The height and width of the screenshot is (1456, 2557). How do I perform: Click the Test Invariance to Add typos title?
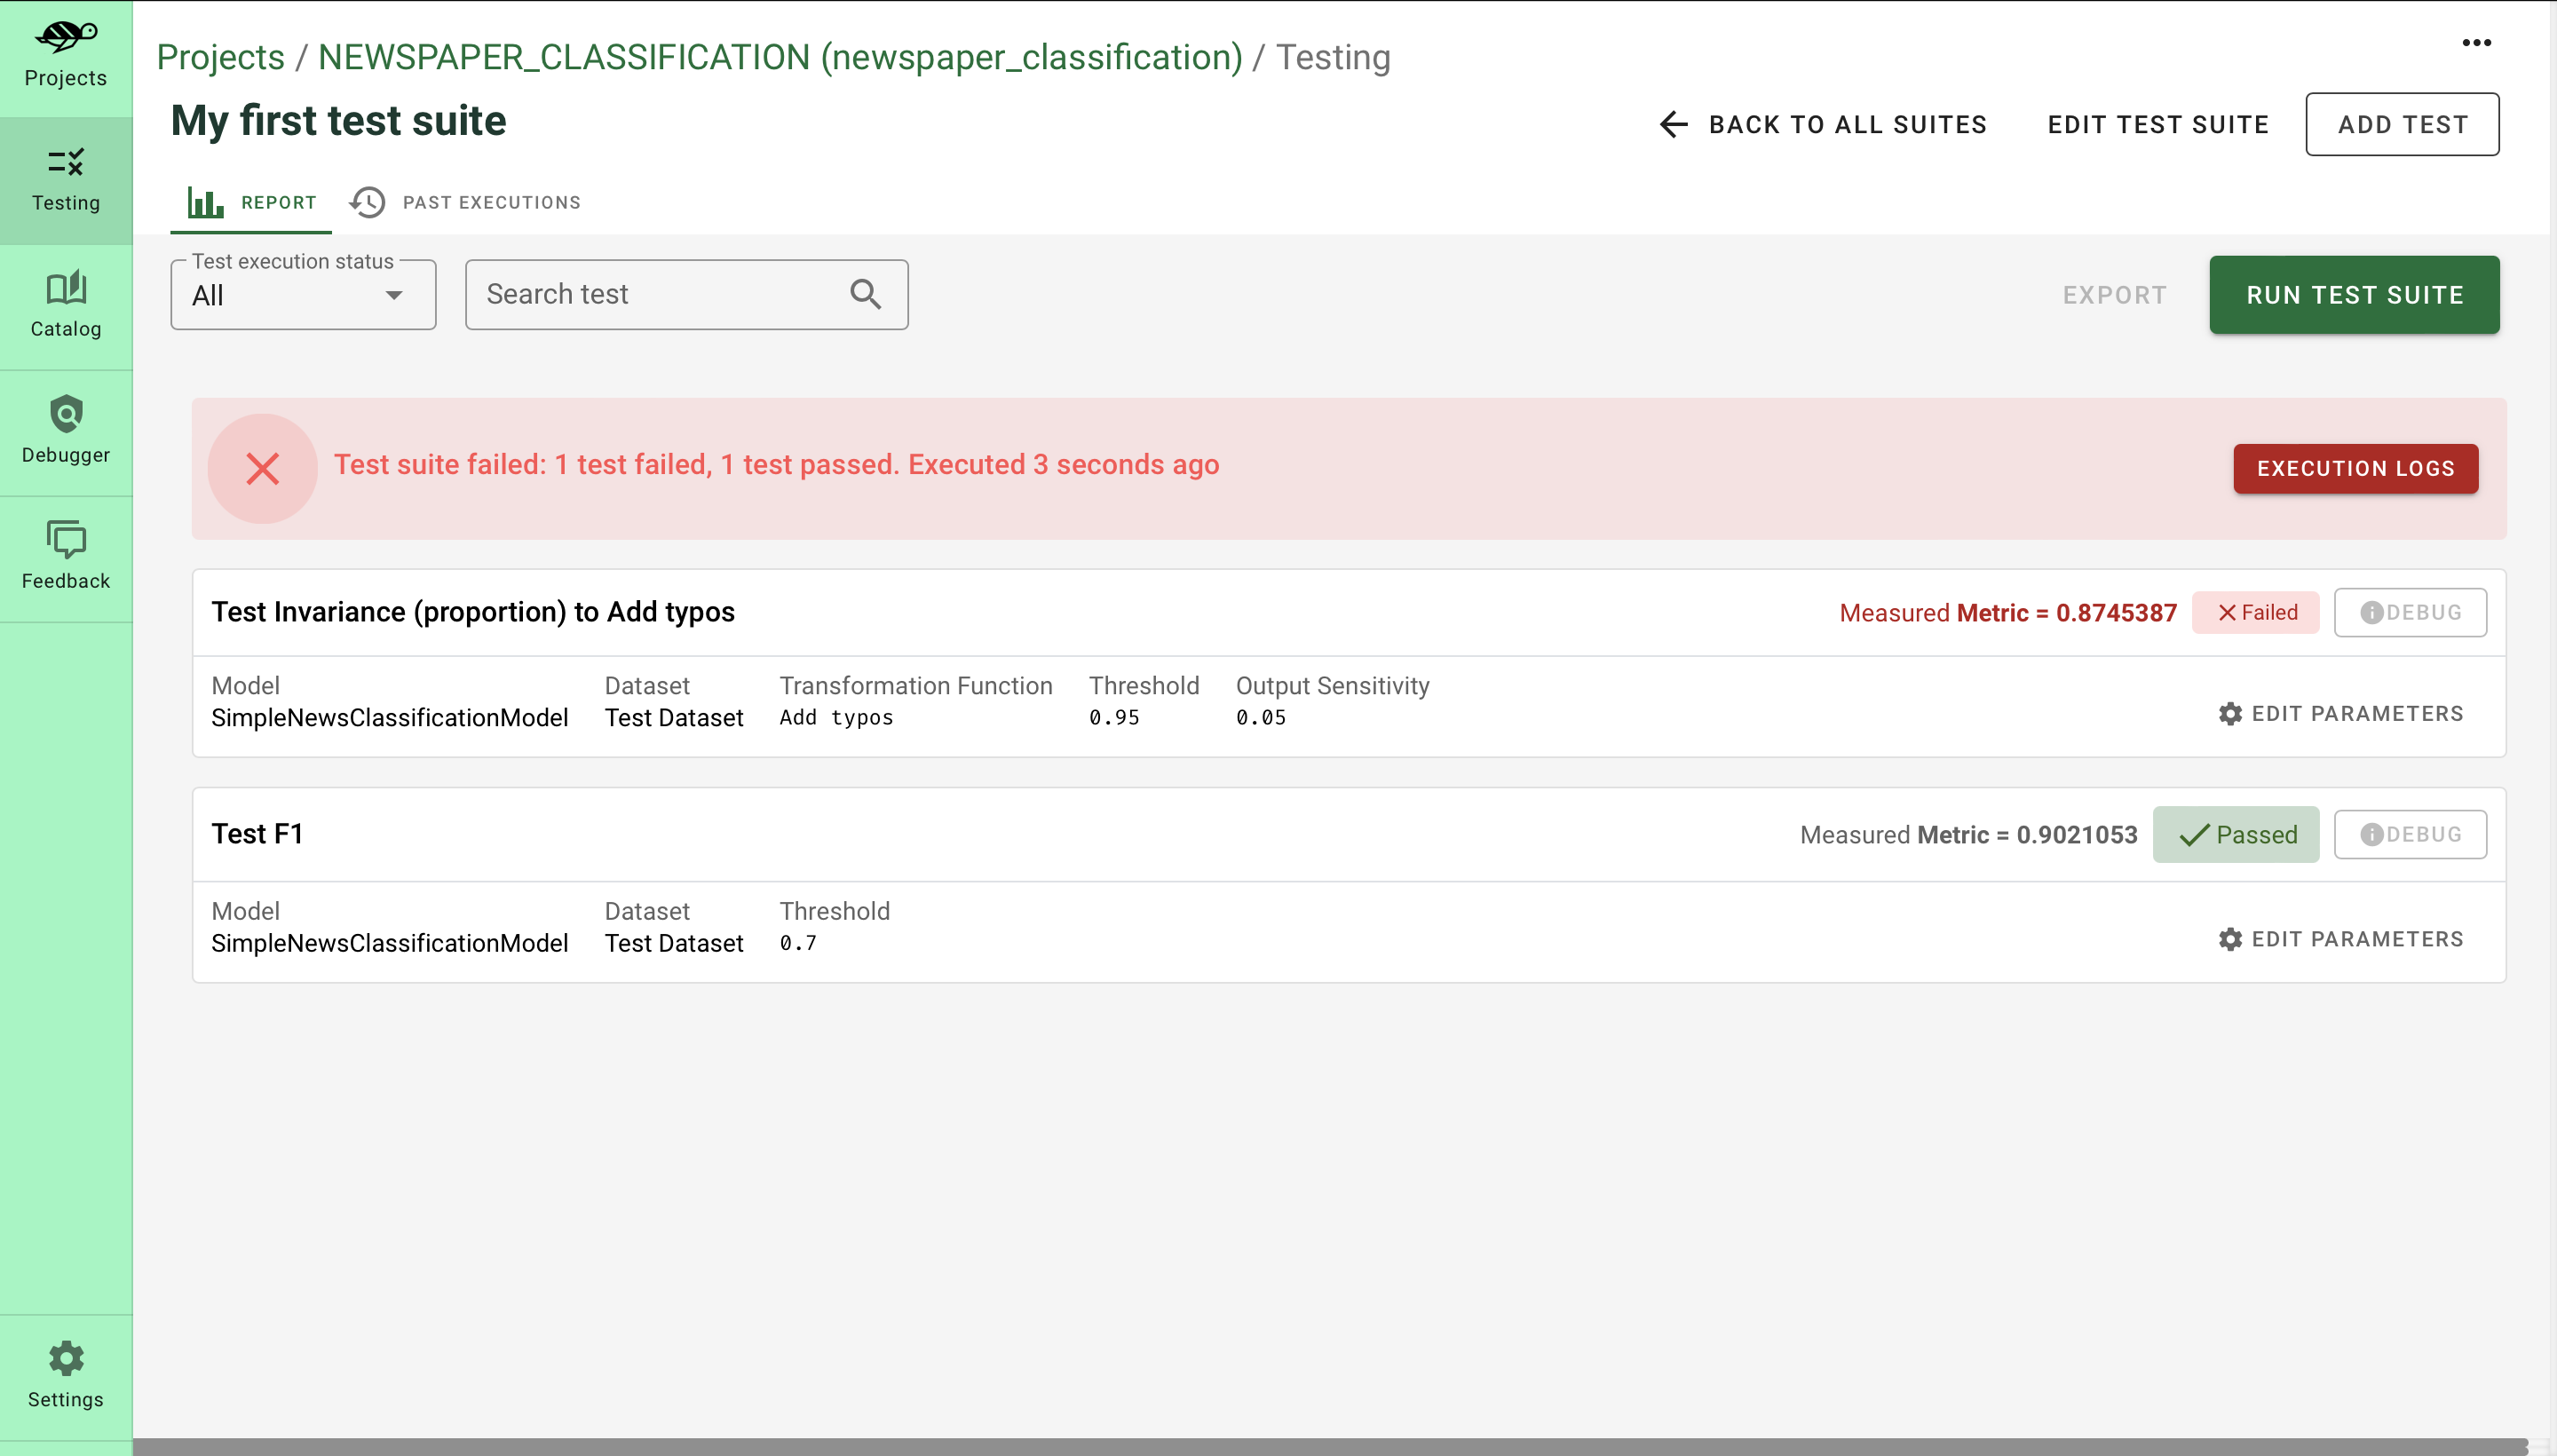[473, 611]
